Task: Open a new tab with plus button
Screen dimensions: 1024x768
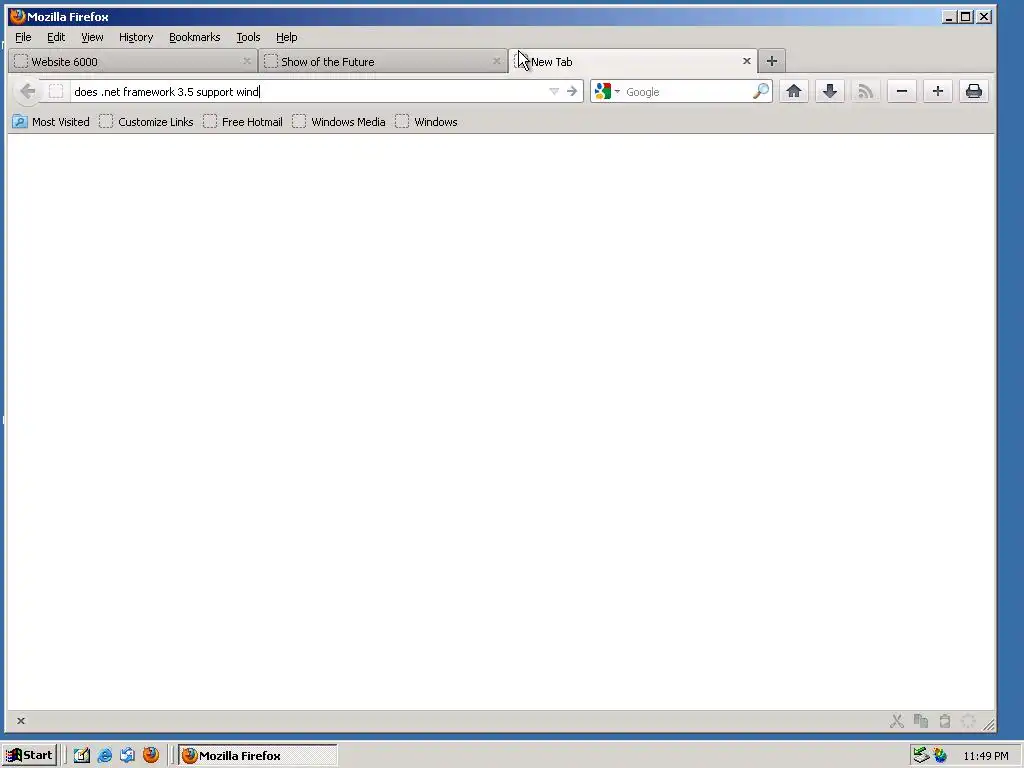Action: [771, 61]
